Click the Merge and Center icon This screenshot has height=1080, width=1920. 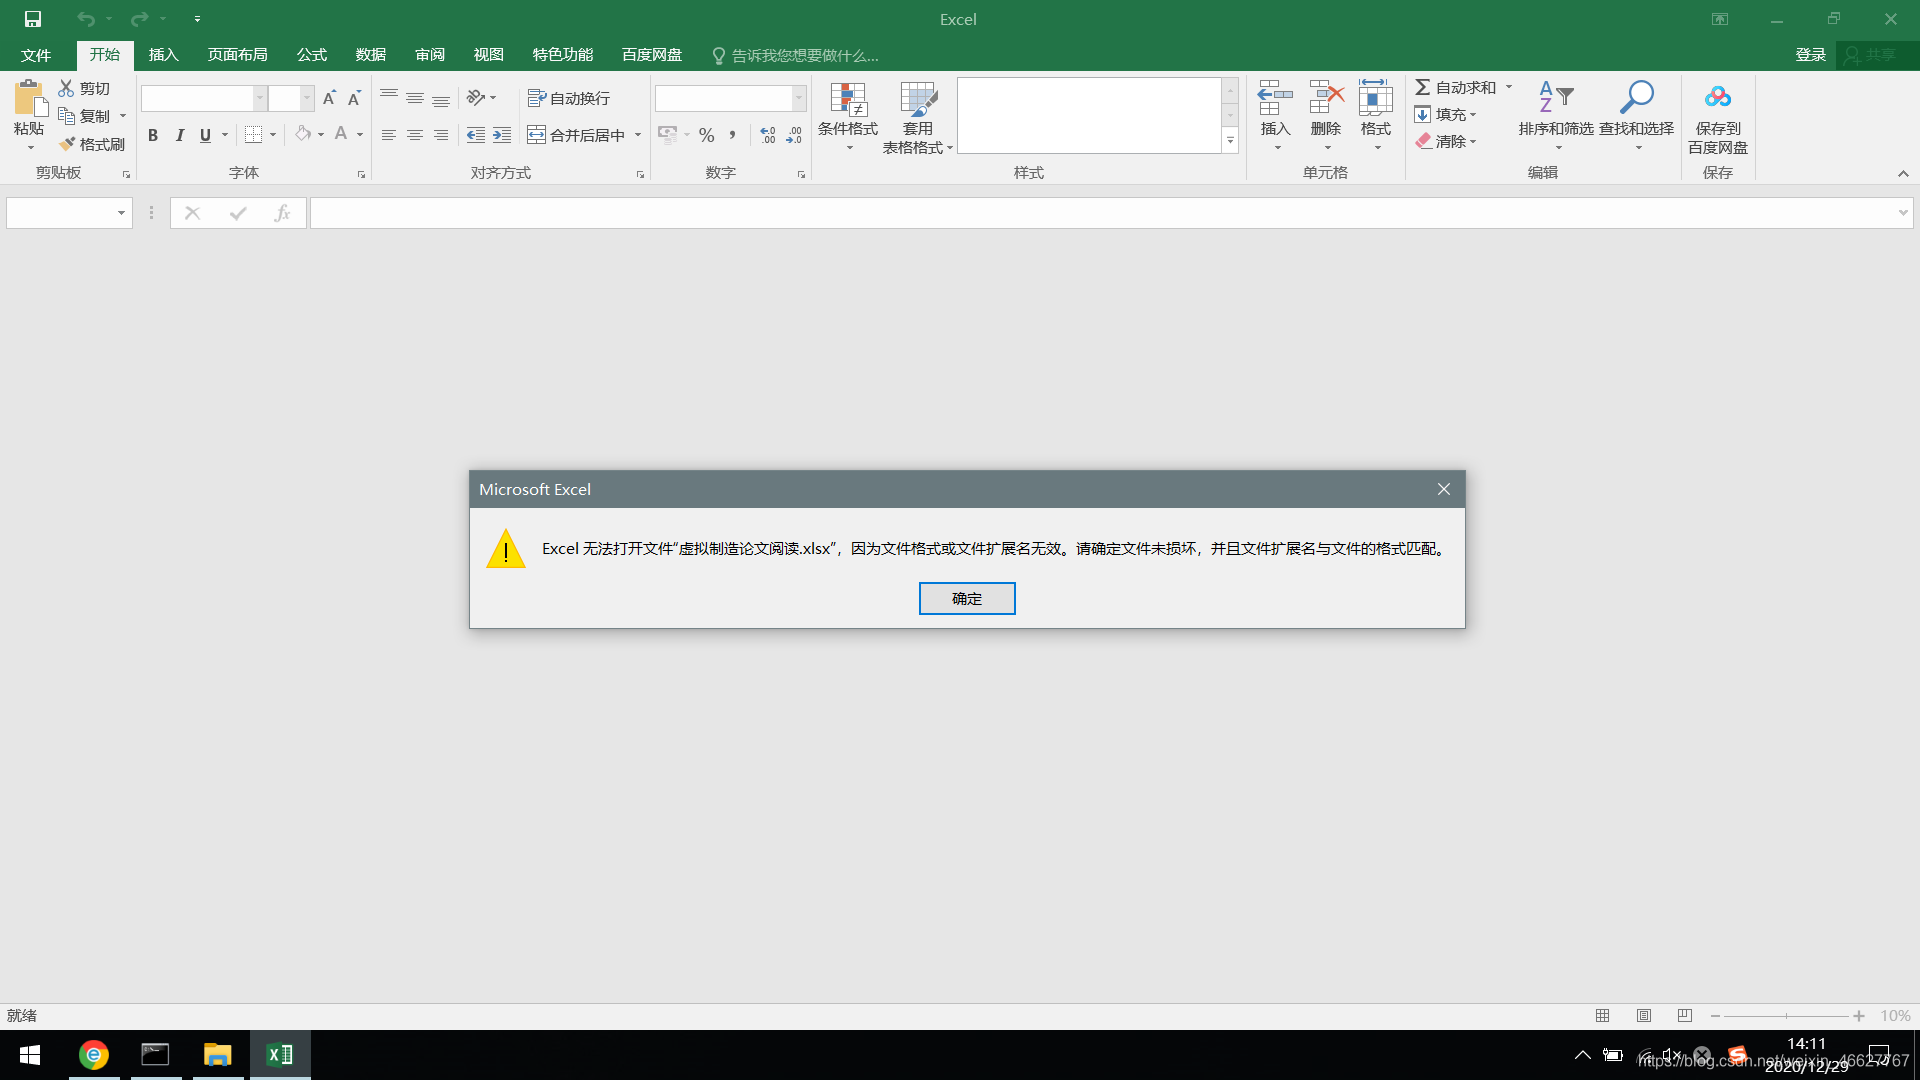[537, 135]
